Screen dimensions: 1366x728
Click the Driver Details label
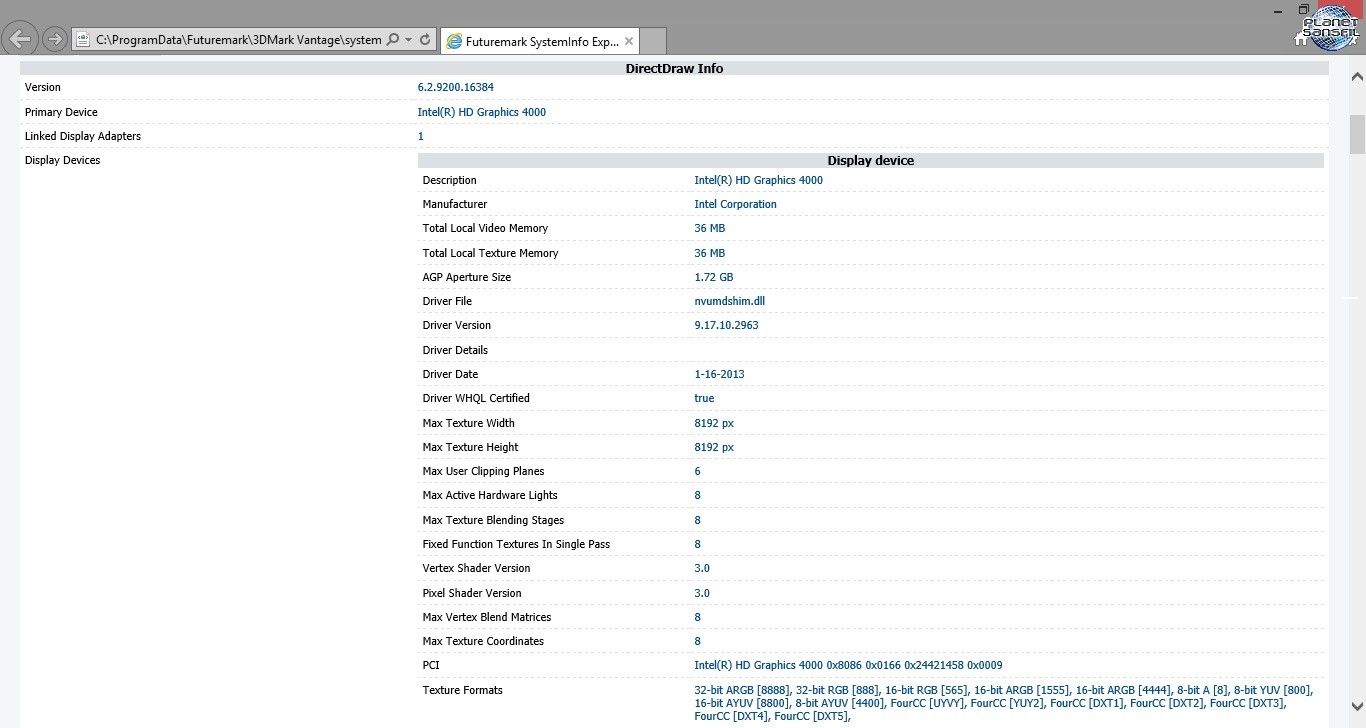[x=455, y=350]
